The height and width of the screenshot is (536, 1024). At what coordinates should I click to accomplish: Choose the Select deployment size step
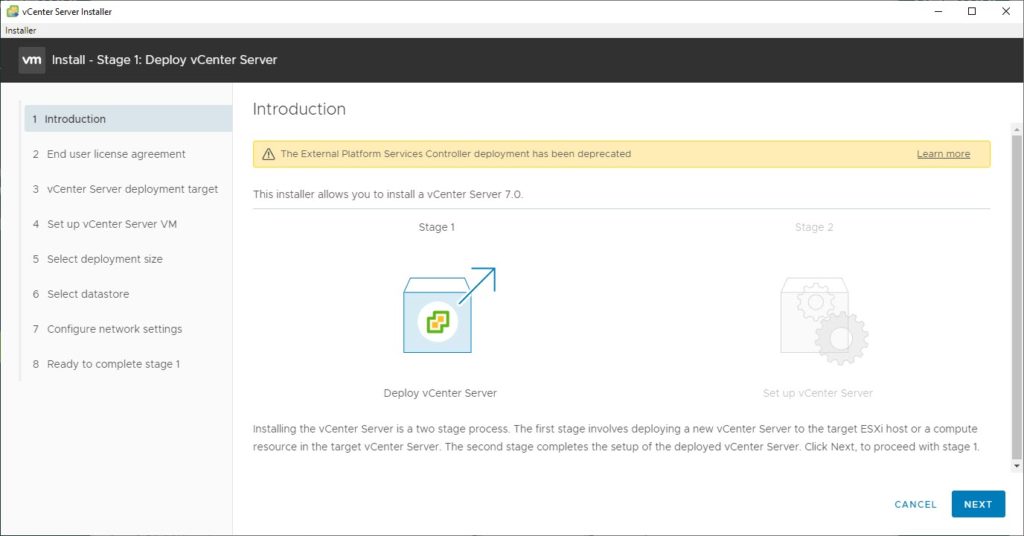(104, 259)
